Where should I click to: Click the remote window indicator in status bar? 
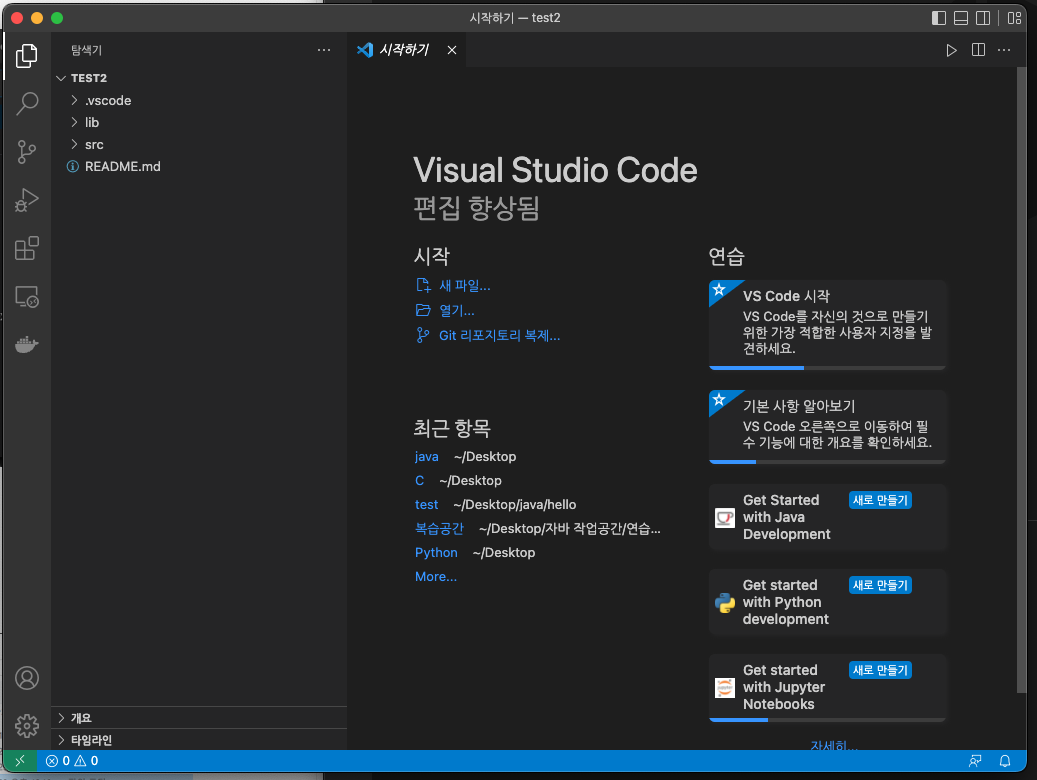pyautogui.click(x=20, y=761)
